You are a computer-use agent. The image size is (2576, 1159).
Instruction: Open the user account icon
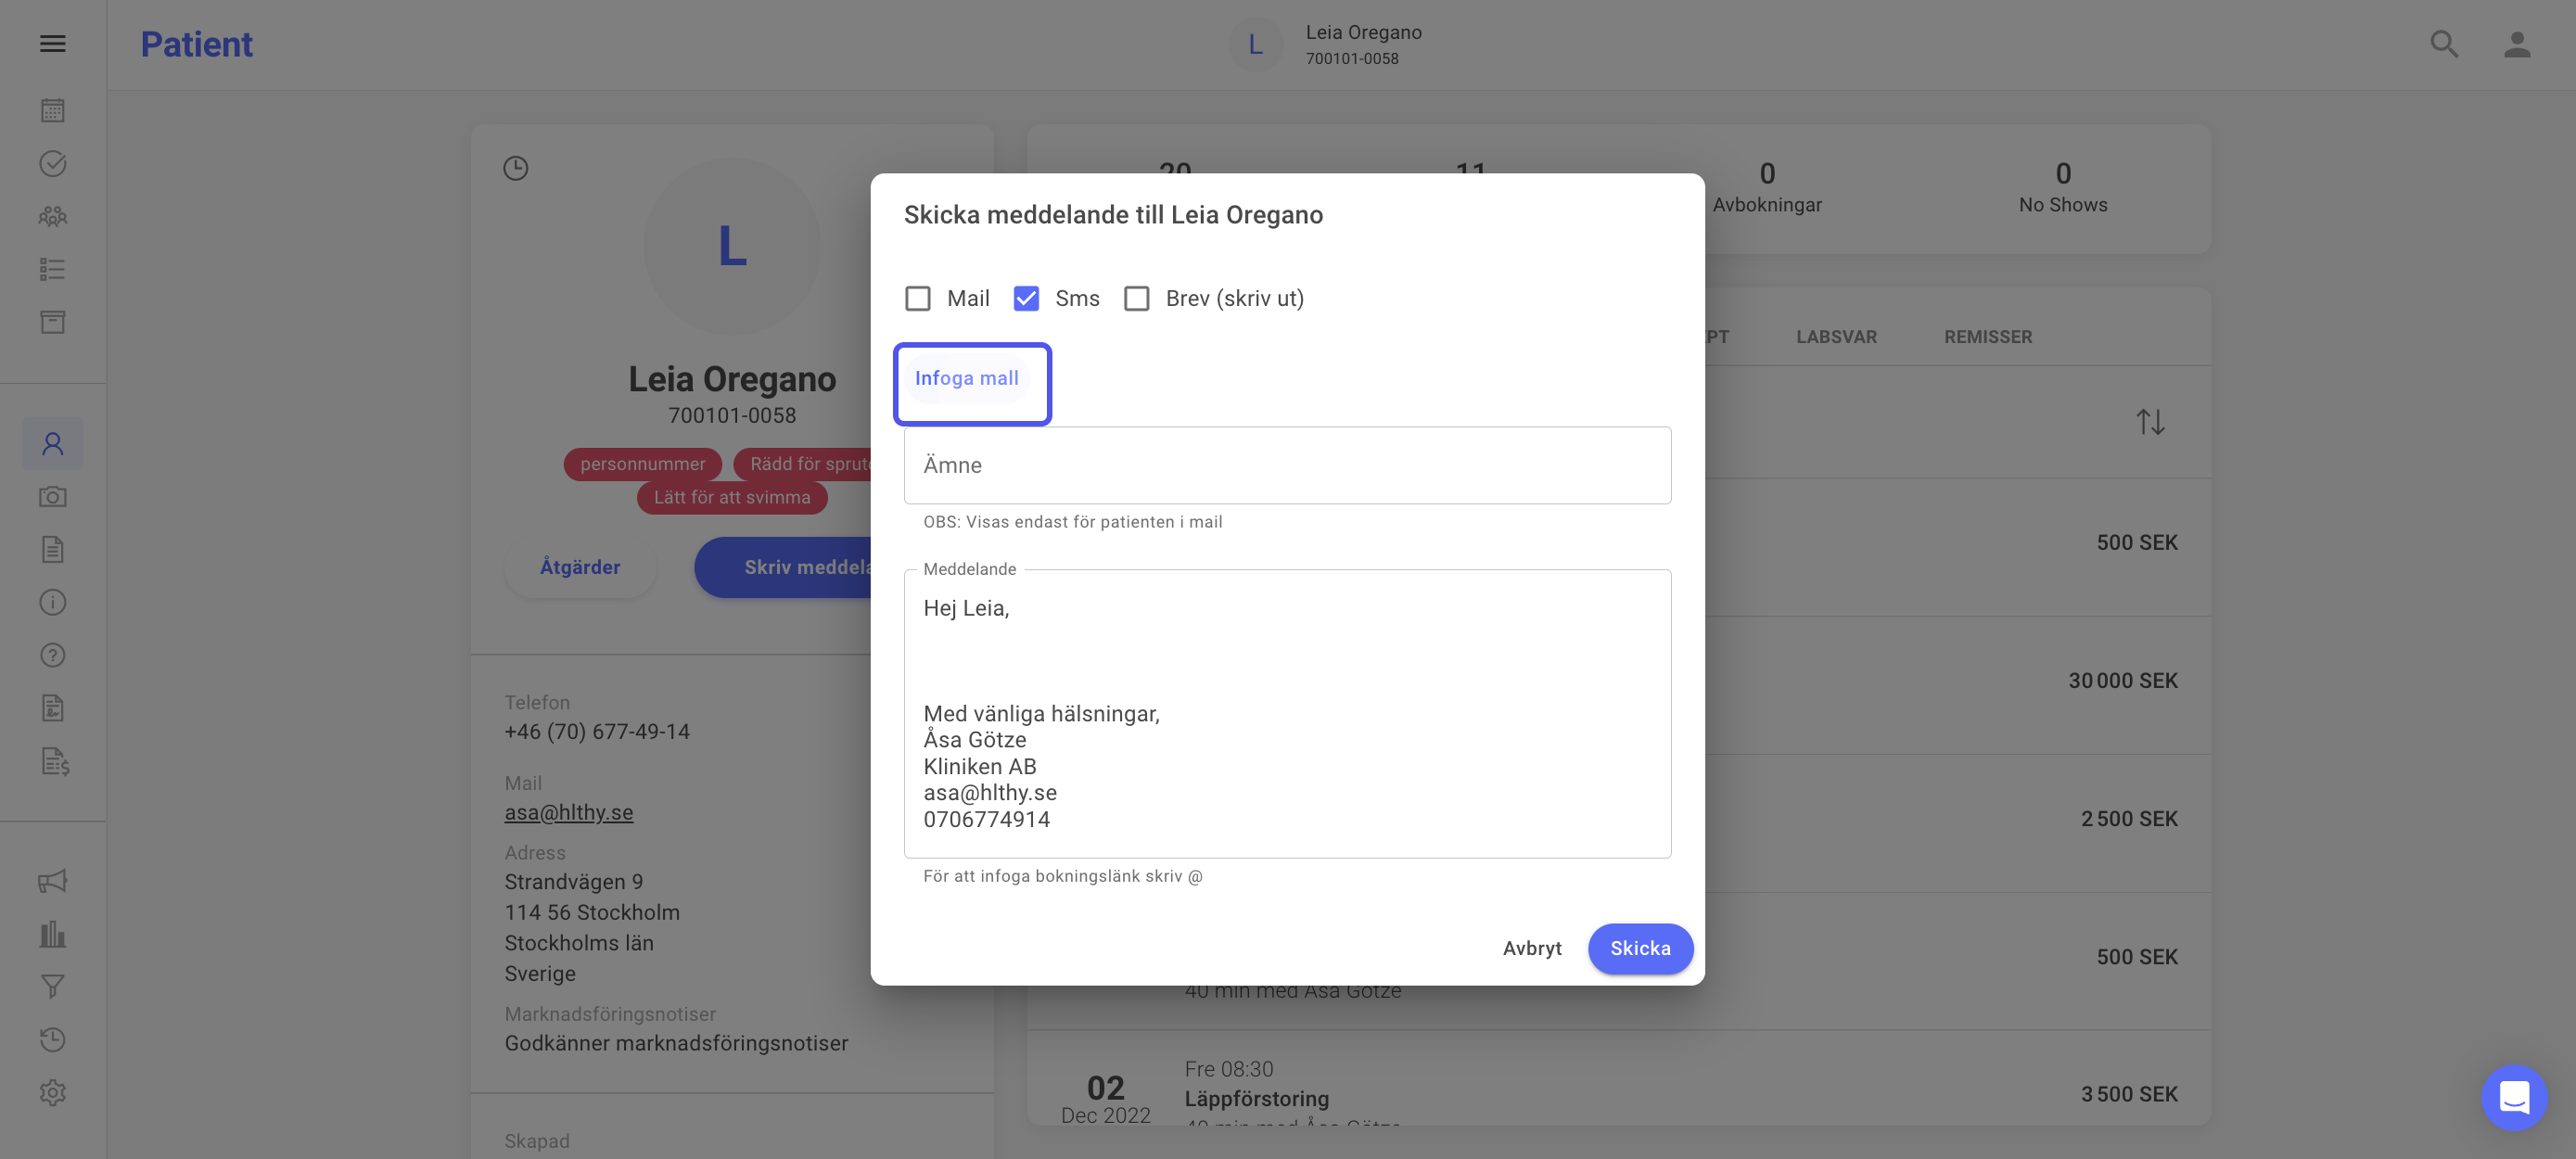pyautogui.click(x=2517, y=44)
